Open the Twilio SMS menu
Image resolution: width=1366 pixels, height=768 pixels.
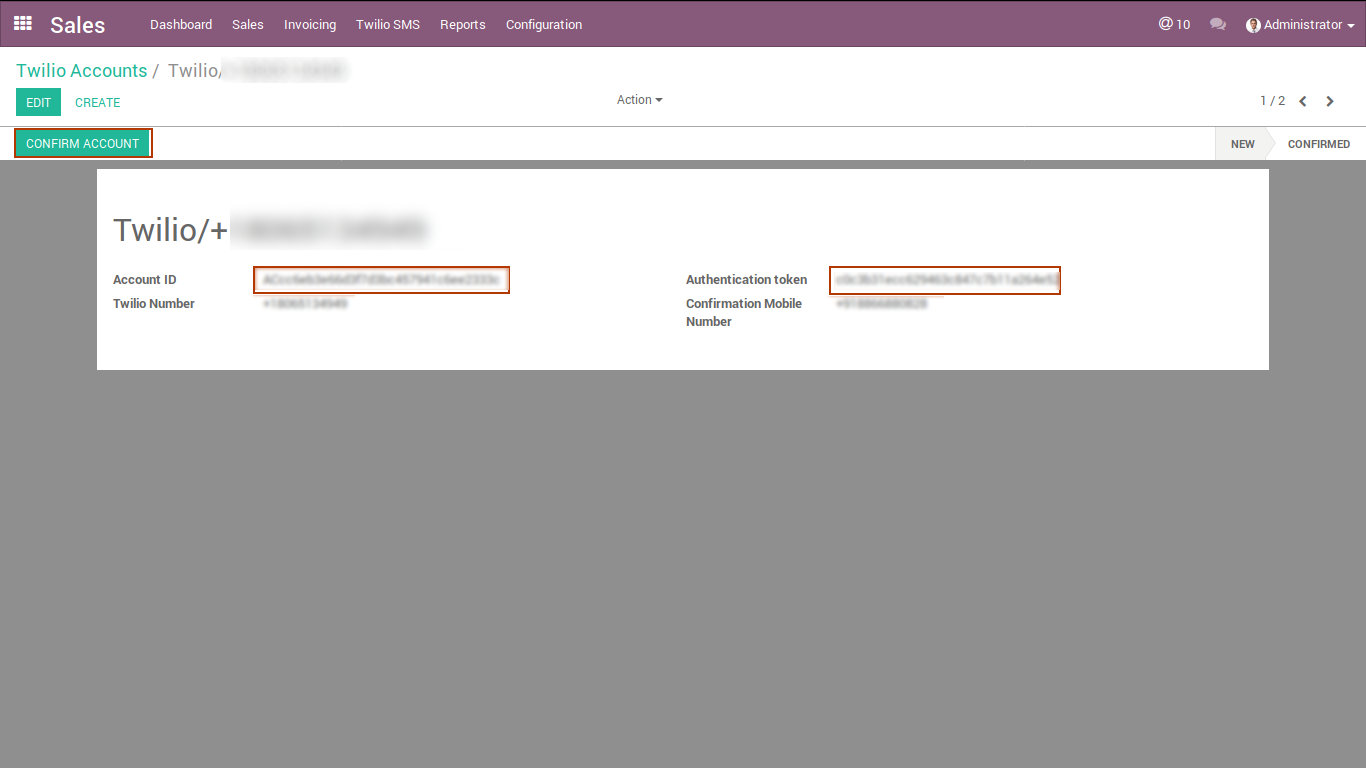tap(388, 24)
